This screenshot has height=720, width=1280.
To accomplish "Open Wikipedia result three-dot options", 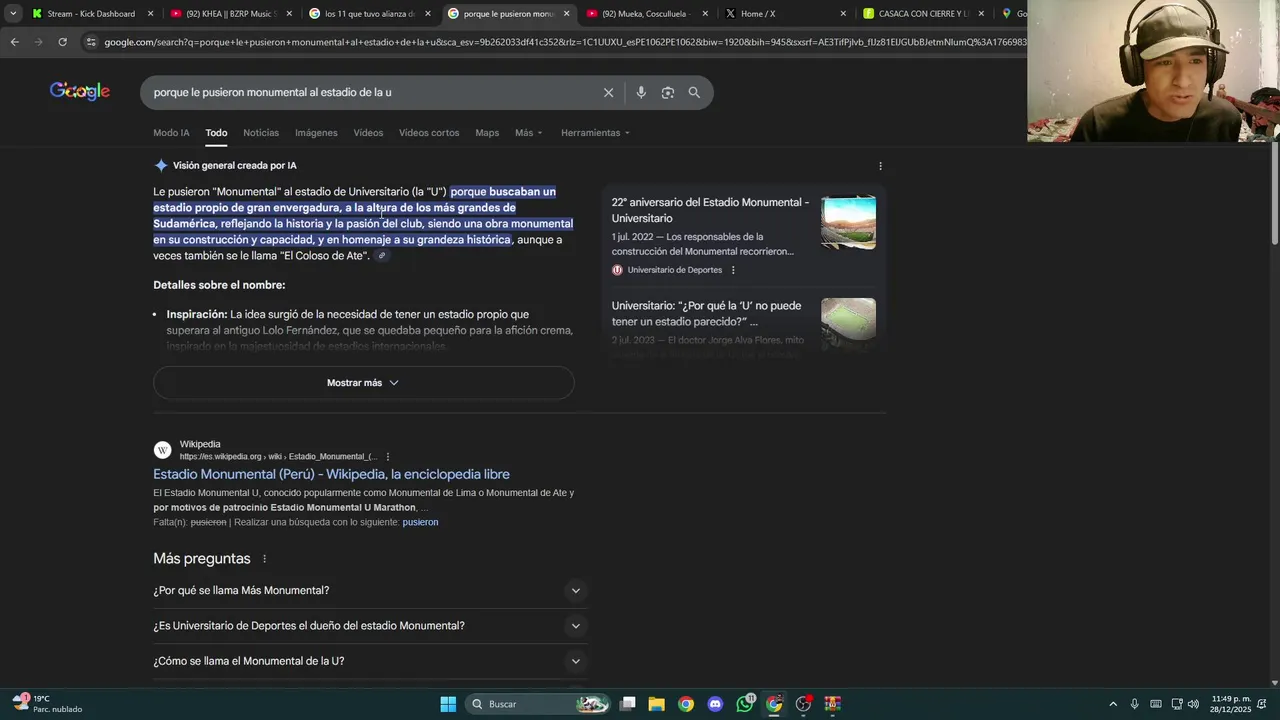I will tap(388, 457).
